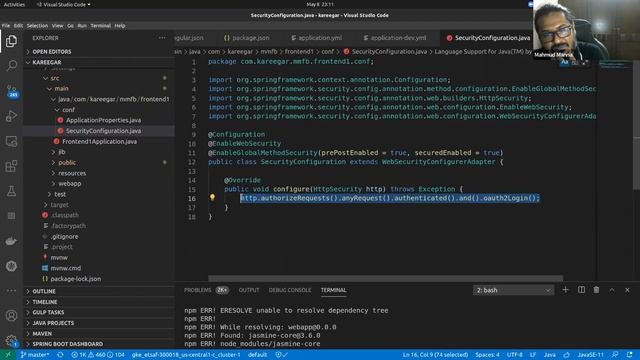The height and width of the screenshot is (360, 640).
Task: Change Spaces: 4 indentation setting
Action: point(487,355)
